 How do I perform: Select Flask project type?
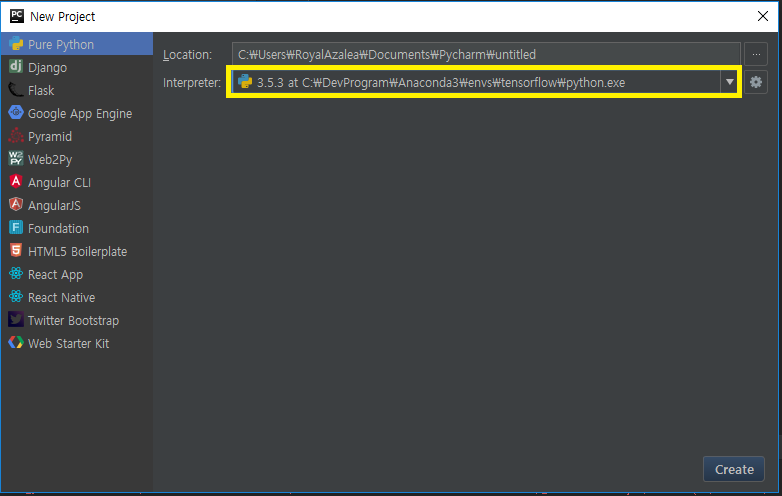click(77, 90)
